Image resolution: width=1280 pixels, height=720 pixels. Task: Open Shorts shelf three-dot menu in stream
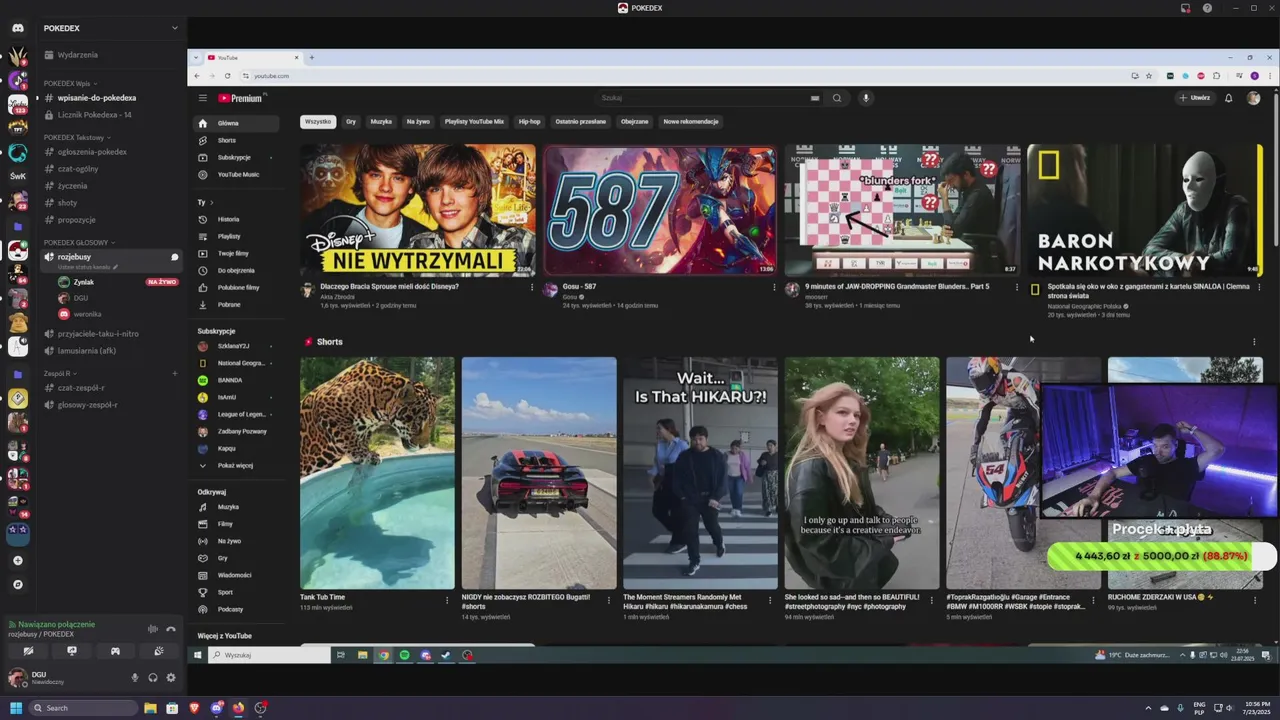tap(1254, 342)
